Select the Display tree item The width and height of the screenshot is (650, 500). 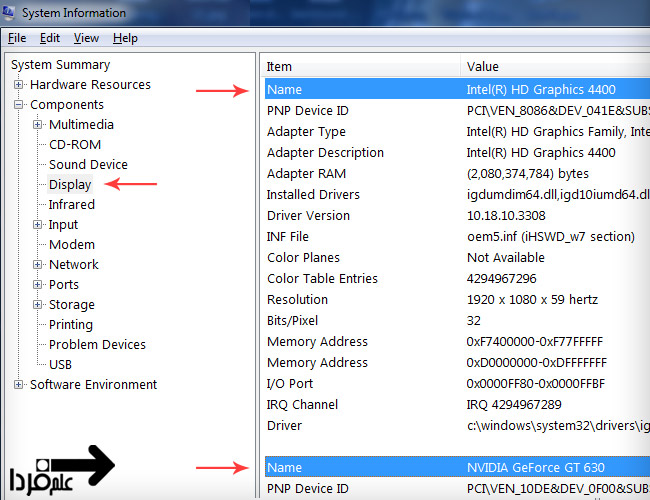click(70, 184)
